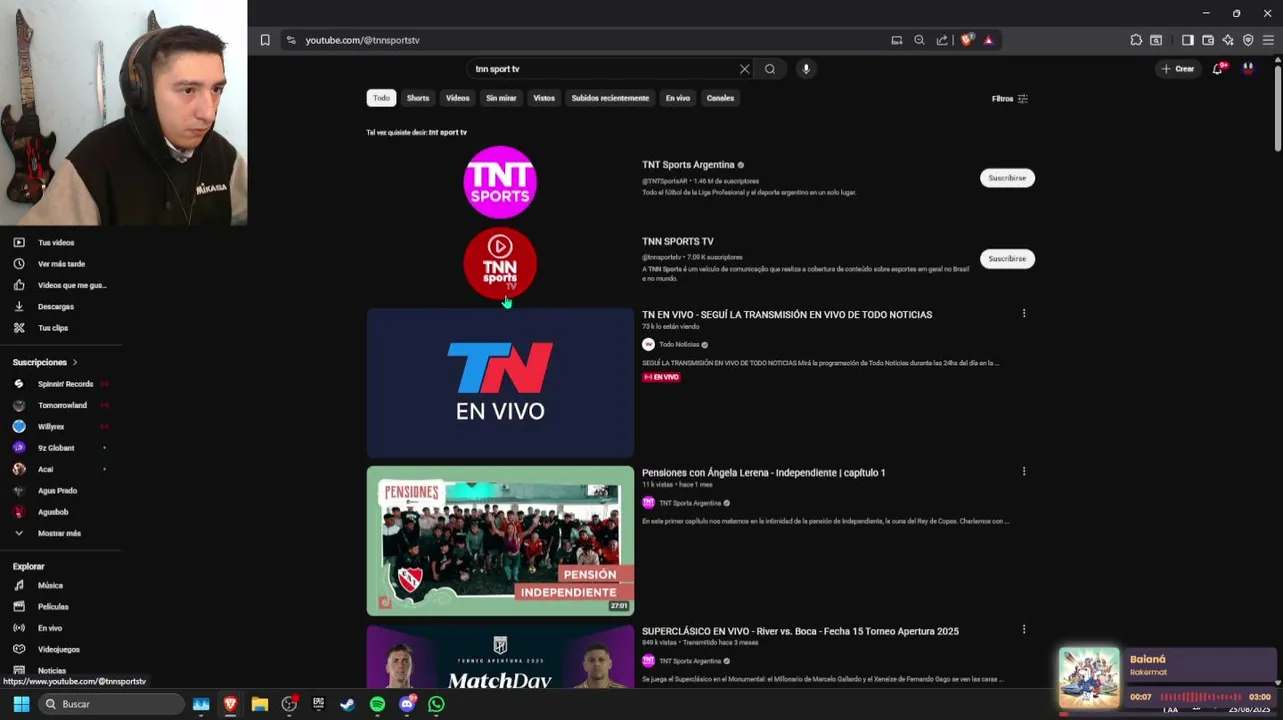Screen dimensions: 1283x720
Task: Select the Shorts filter chip
Action: click(418, 98)
